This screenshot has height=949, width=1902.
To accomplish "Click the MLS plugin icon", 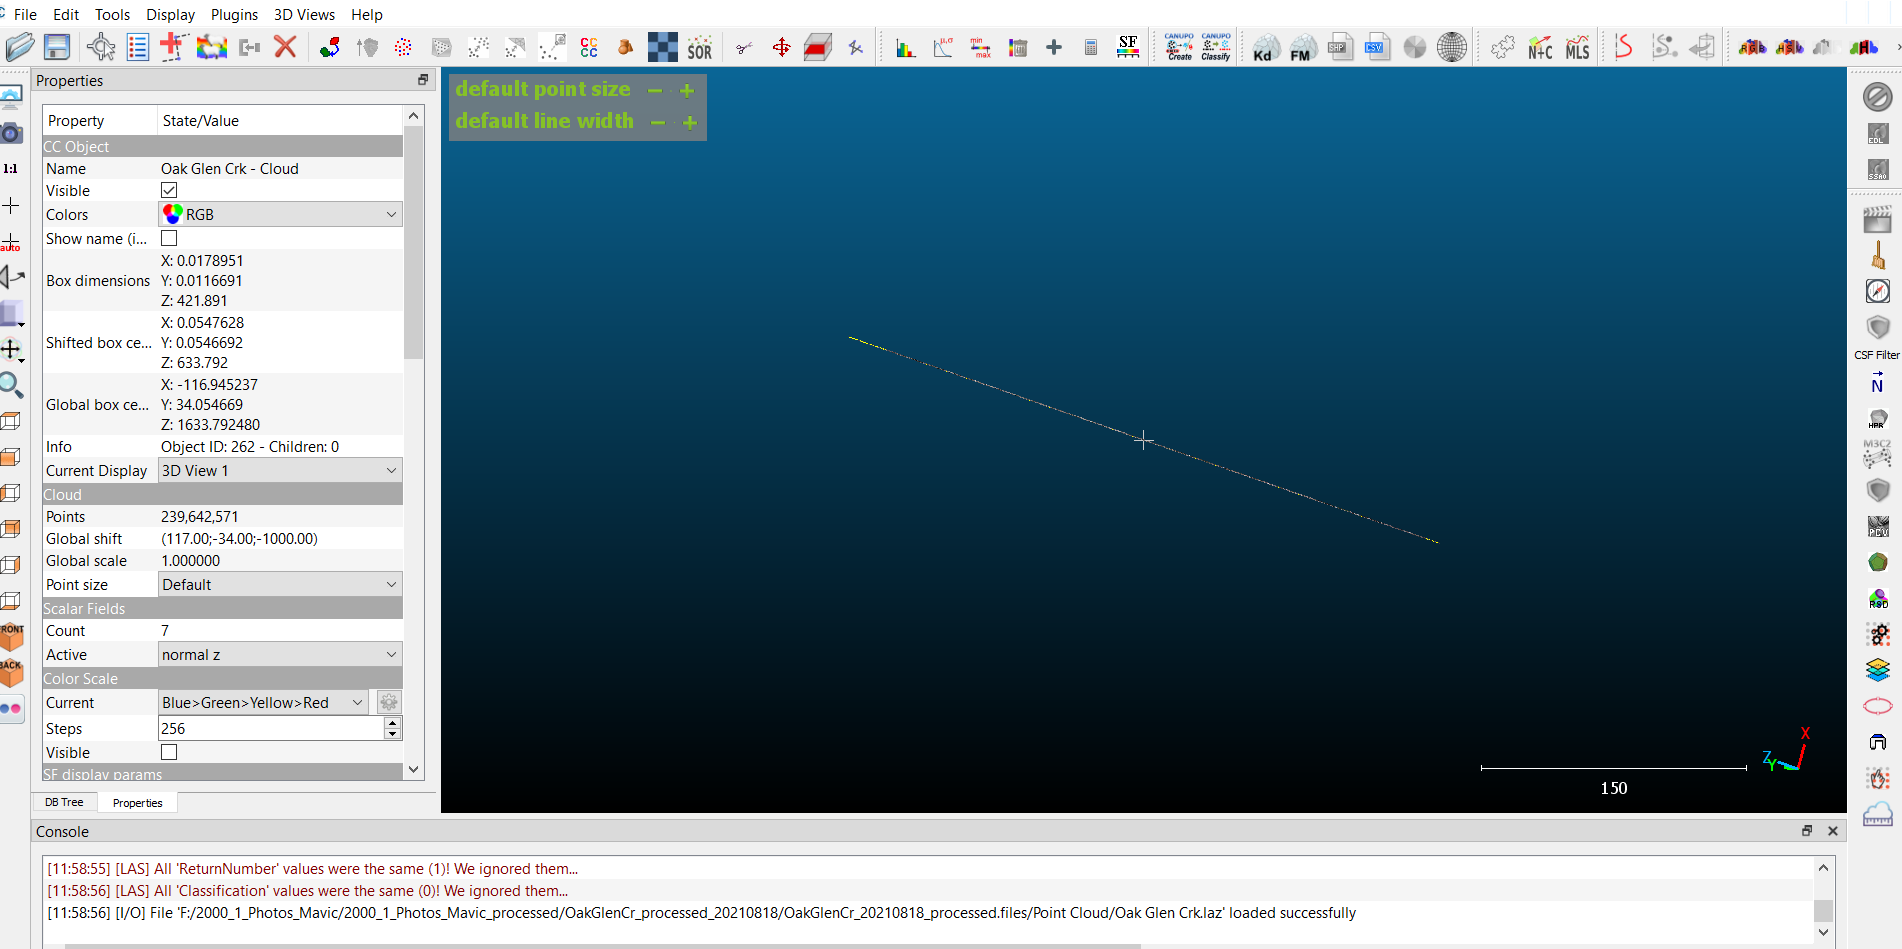I will click(x=1577, y=48).
